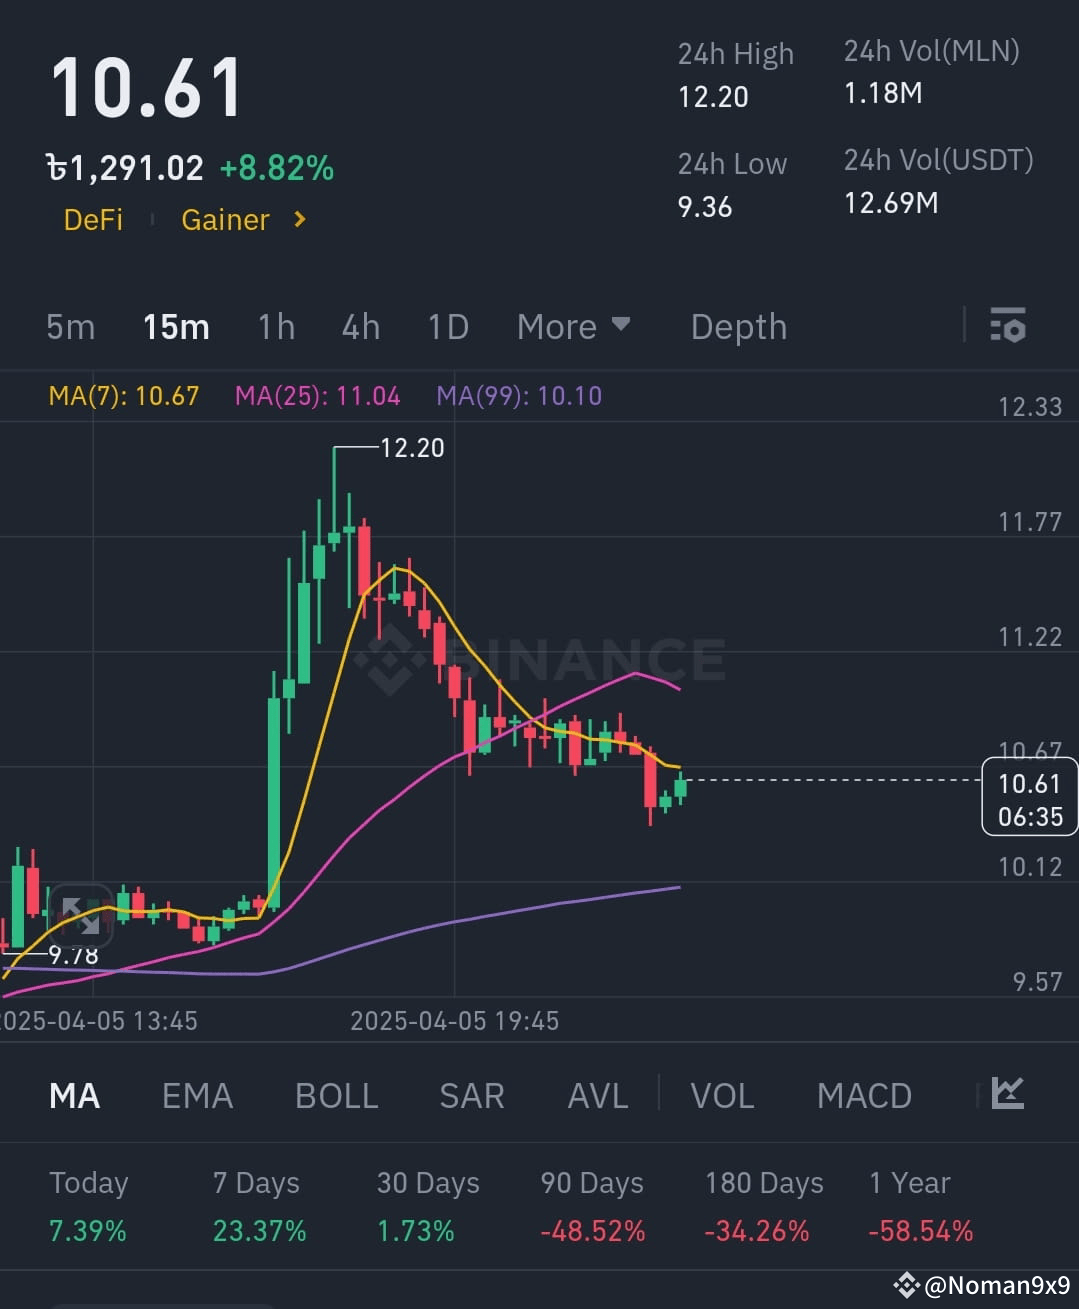The height and width of the screenshot is (1309, 1079).
Task: Click the MA(7): 10.67 legend
Action: point(124,396)
